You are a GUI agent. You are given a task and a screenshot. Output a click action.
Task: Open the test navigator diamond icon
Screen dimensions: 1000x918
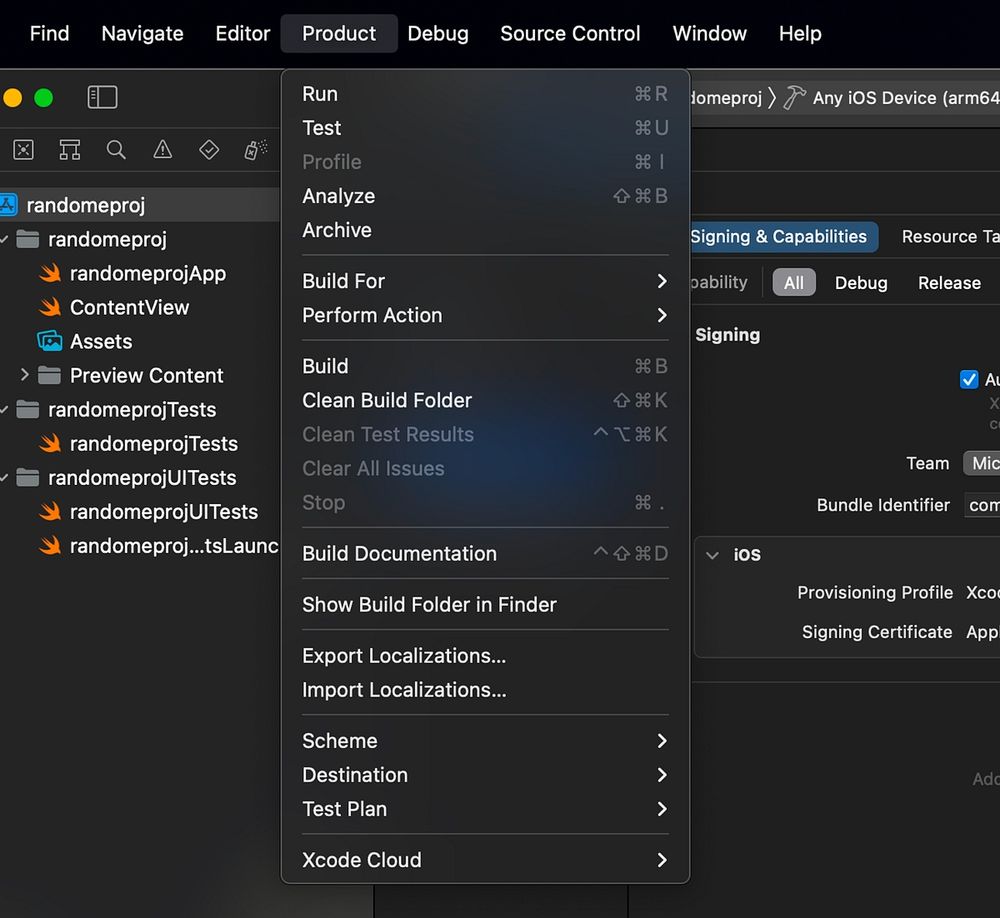click(209, 150)
